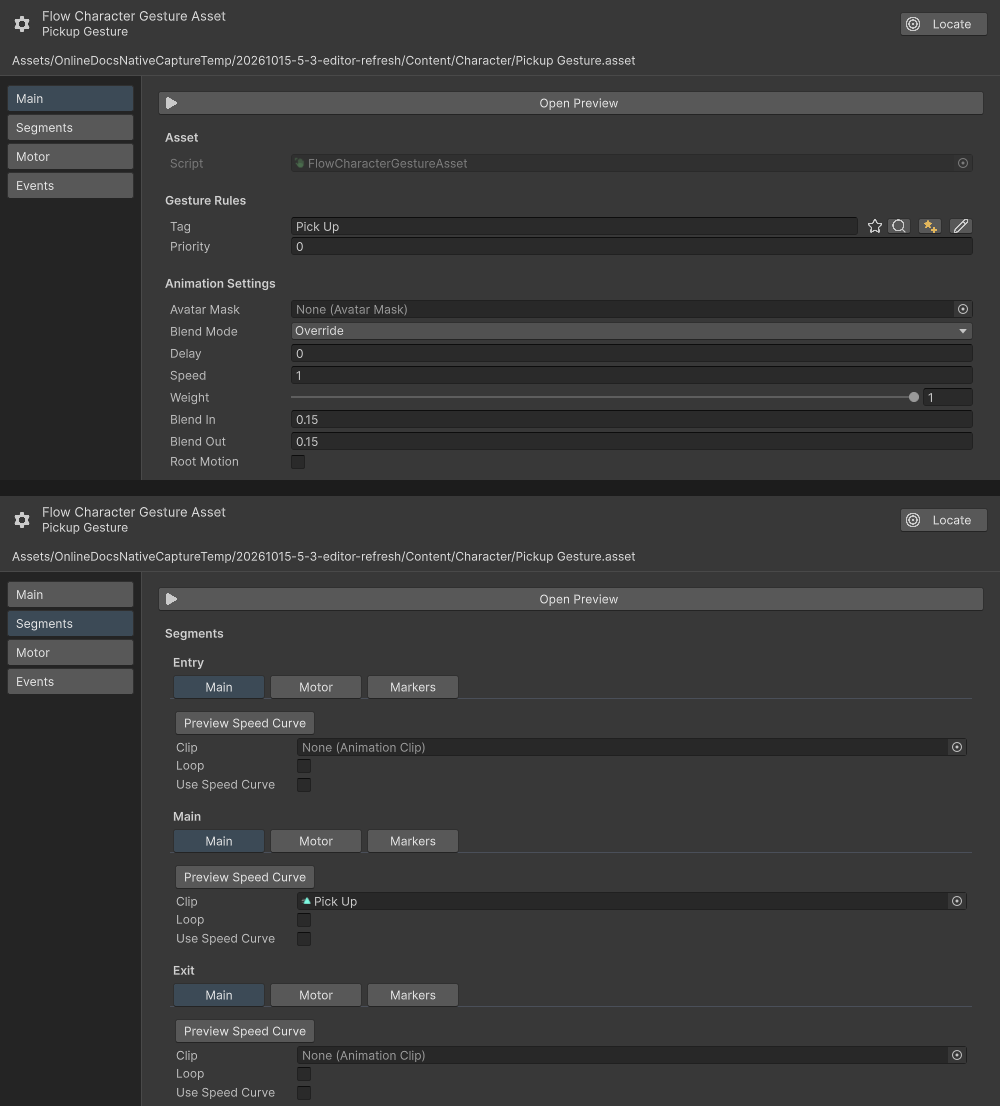
Task: Select Motor sidebar tab in Segments panel
Action: [x=71, y=652]
